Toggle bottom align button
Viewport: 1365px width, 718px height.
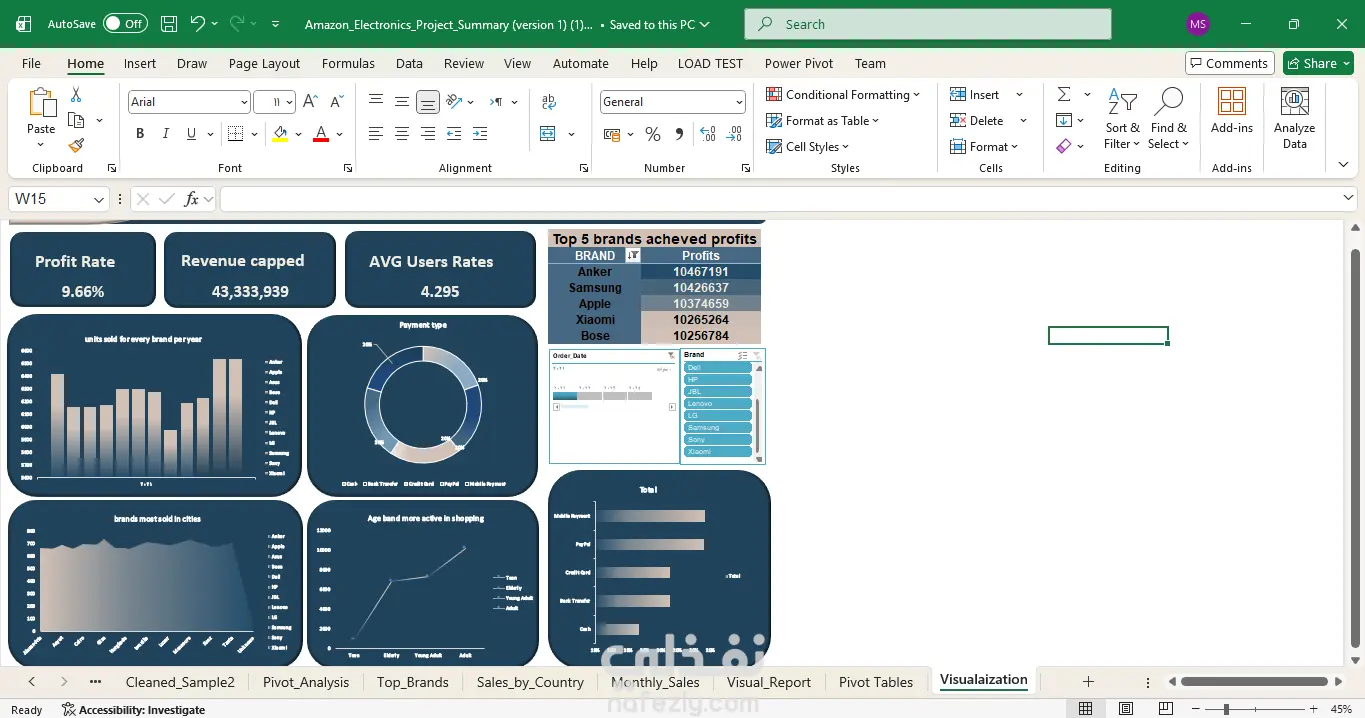(x=428, y=102)
